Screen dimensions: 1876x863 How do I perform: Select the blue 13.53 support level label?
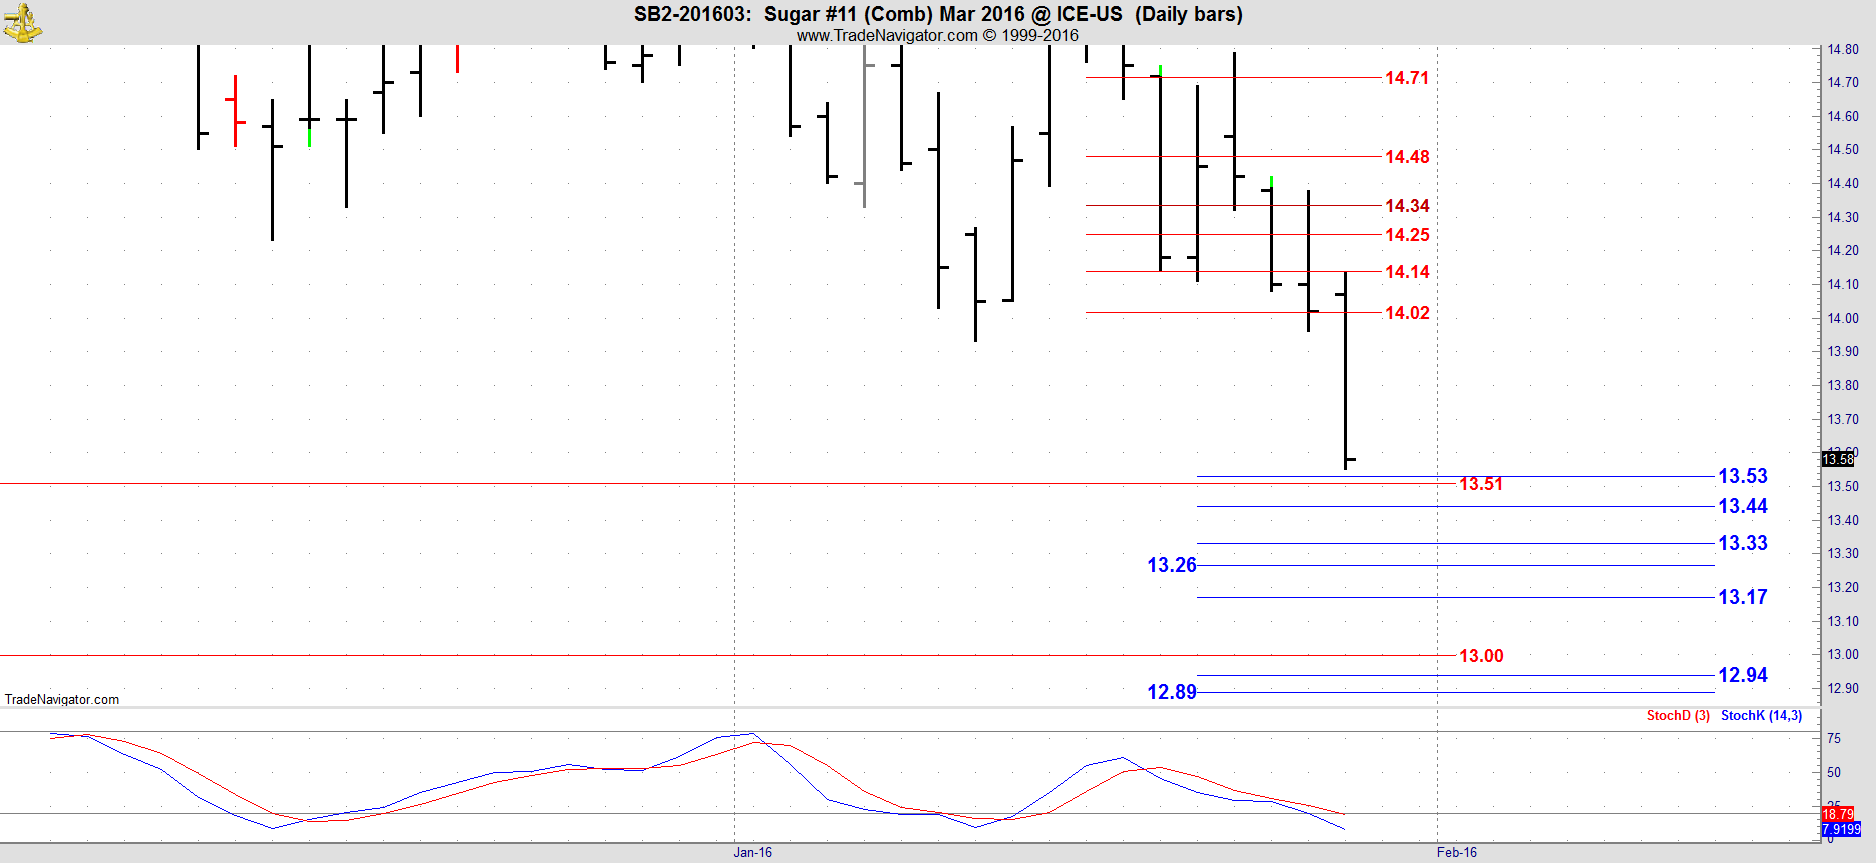[1743, 476]
